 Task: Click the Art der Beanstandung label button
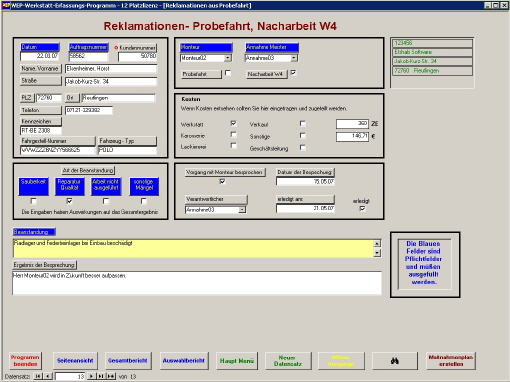pyautogui.click(x=88, y=170)
